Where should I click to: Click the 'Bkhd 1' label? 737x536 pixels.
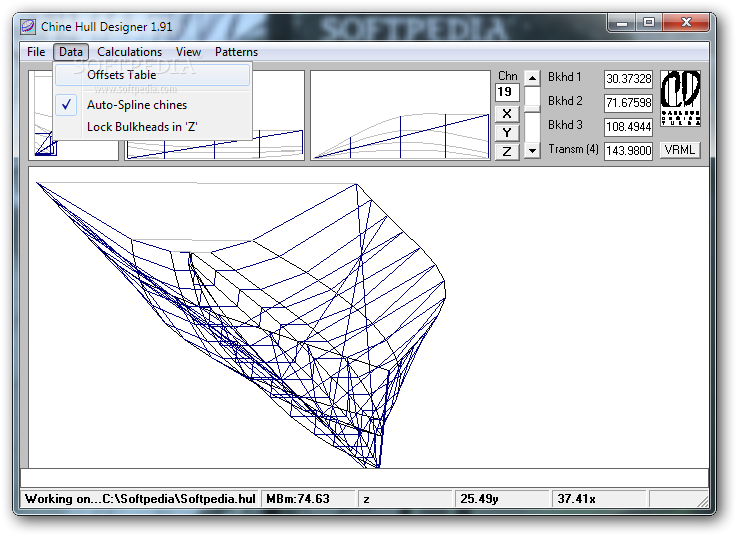pos(565,77)
